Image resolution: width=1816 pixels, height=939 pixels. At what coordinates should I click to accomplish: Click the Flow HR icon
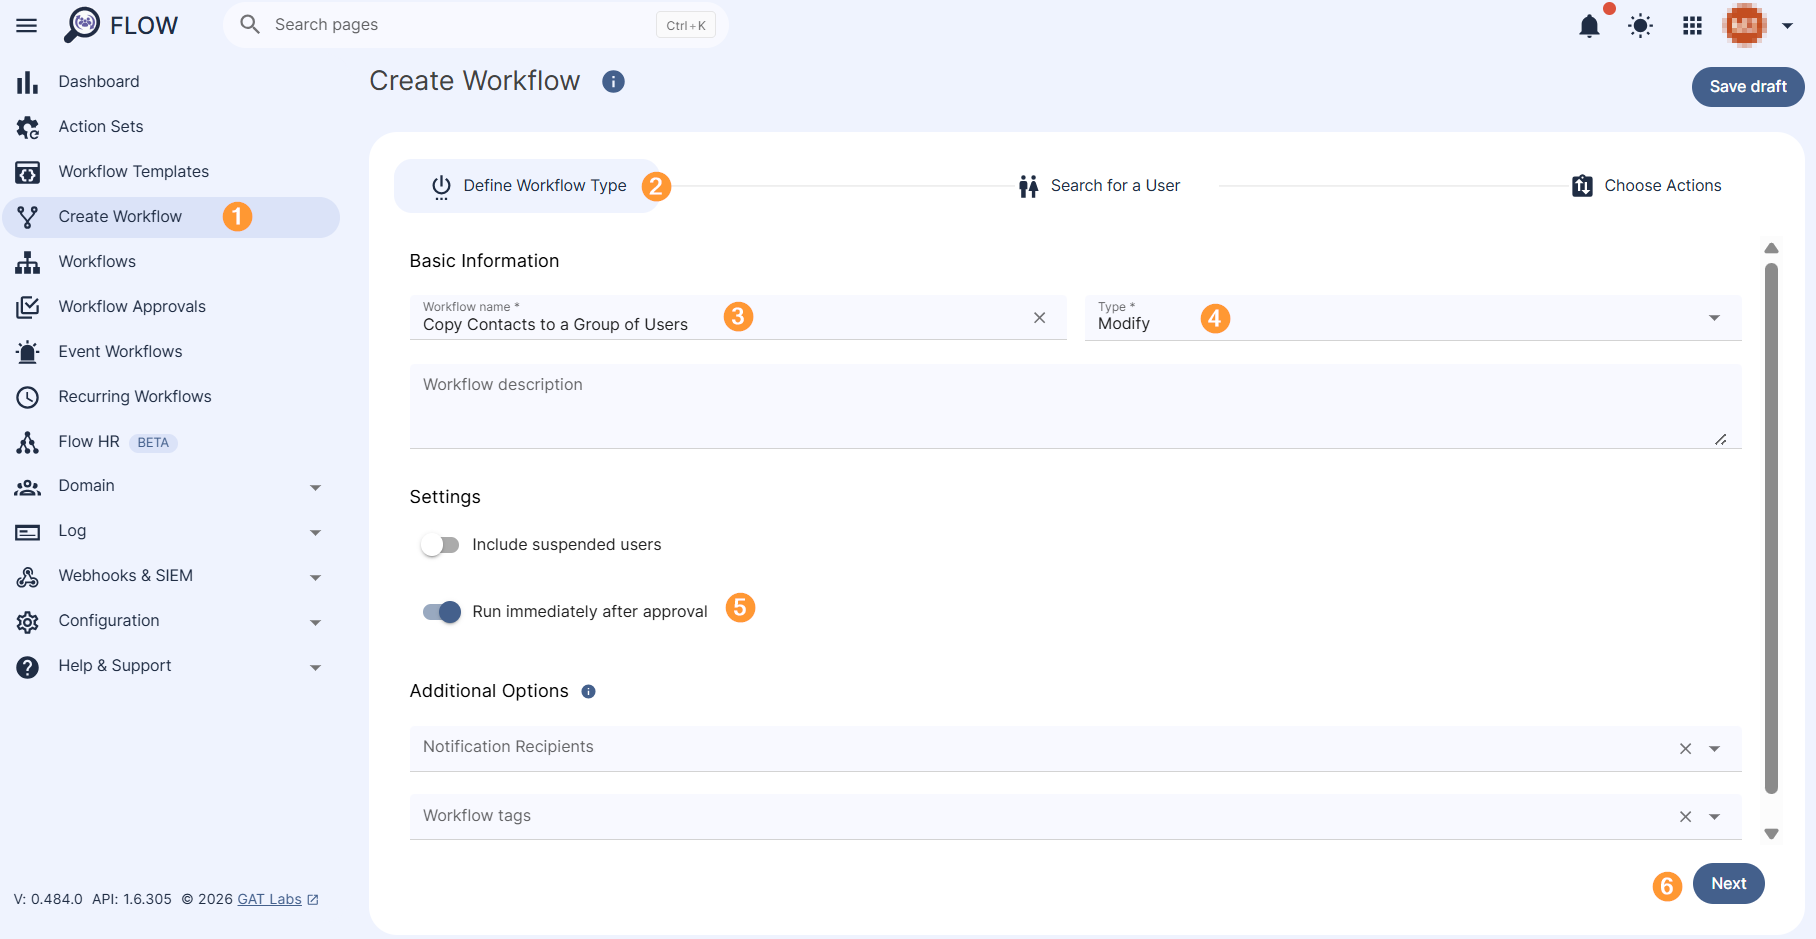coord(28,442)
